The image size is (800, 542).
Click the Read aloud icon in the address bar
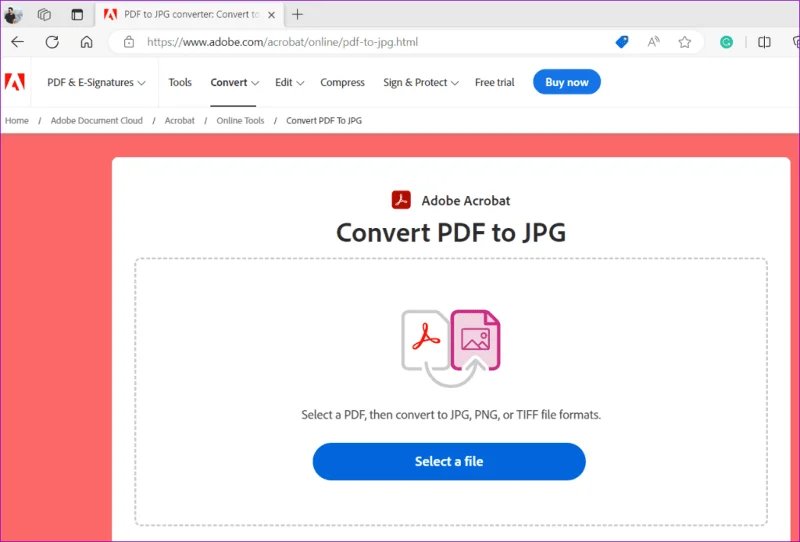coord(654,42)
